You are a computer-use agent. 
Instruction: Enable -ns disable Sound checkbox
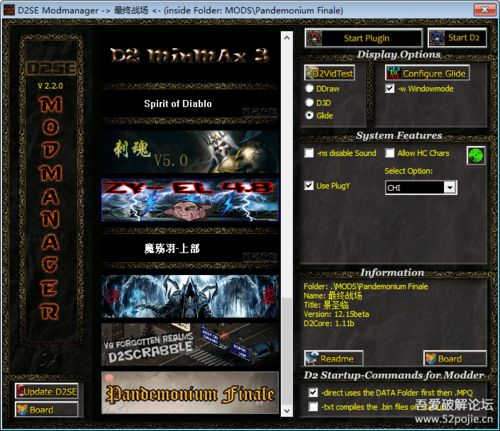tap(309, 153)
